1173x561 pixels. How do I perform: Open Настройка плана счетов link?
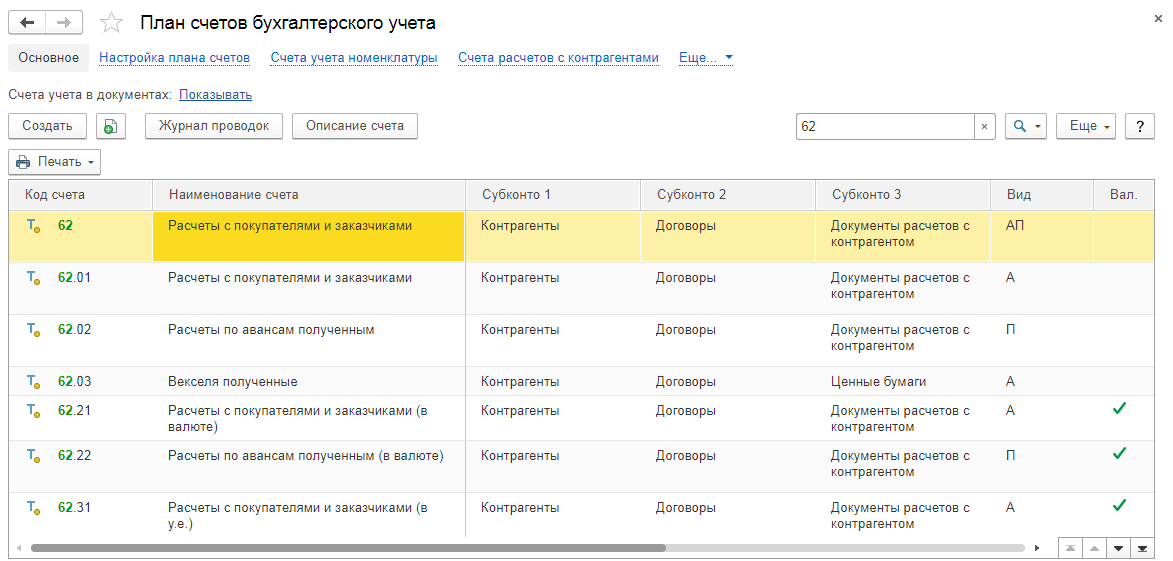click(174, 58)
